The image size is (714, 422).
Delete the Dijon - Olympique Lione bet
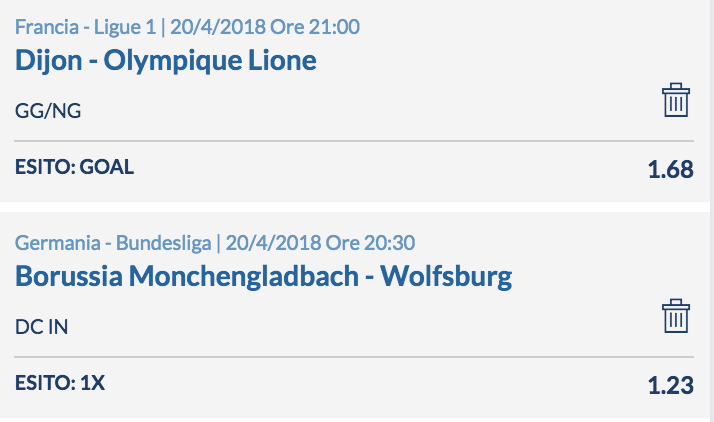676,100
